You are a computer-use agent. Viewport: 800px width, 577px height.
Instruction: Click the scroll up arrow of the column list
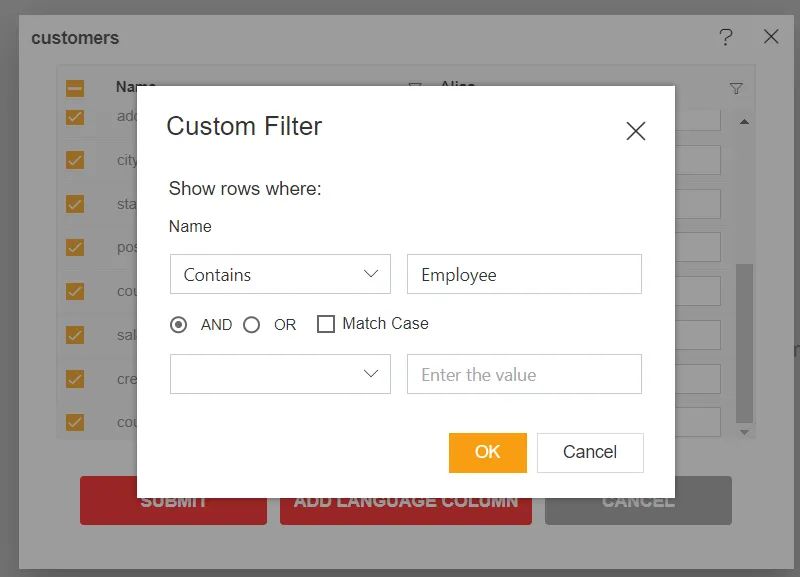coord(743,122)
